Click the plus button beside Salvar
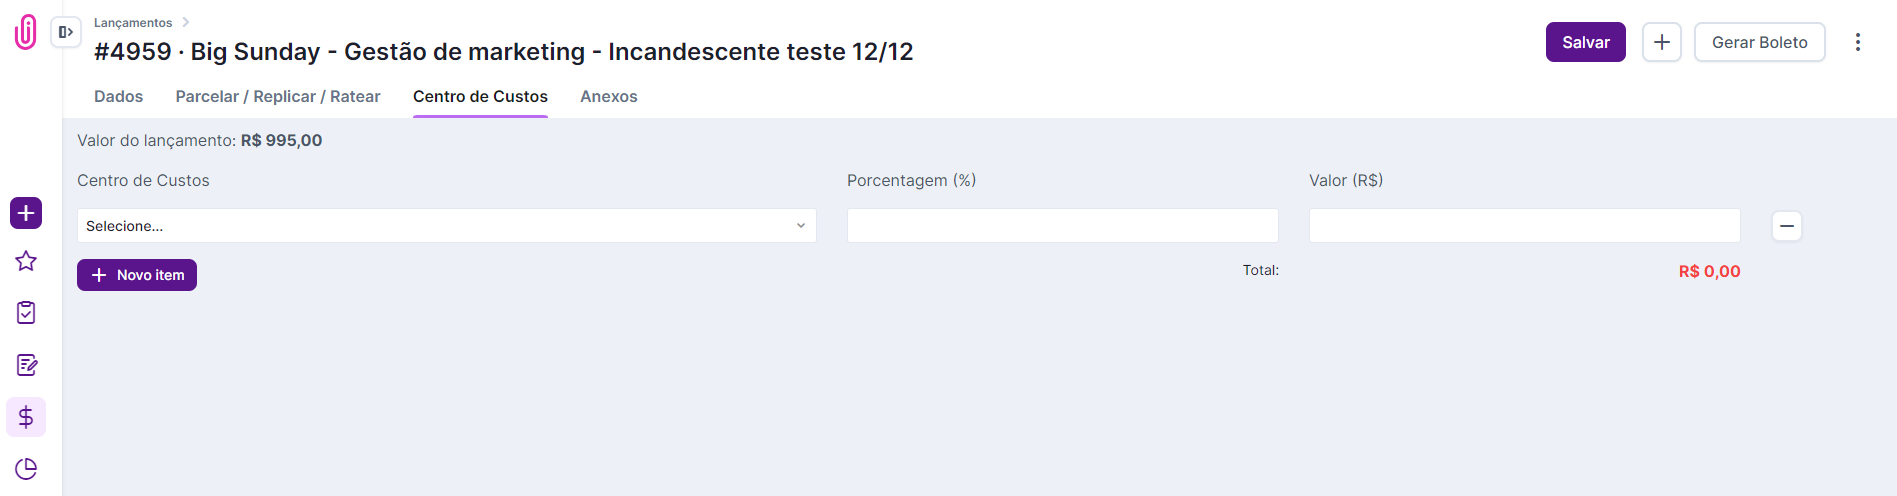Image resolution: width=1897 pixels, height=496 pixels. 1661,42
